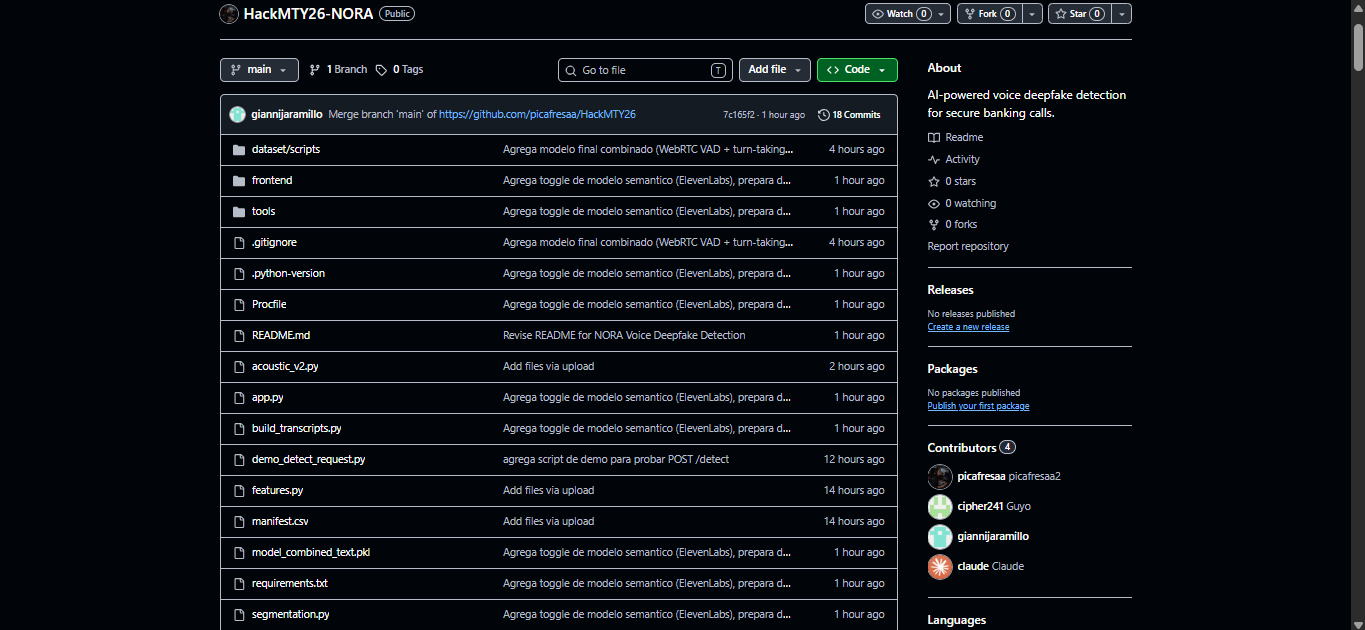Expand the Star lists dropdown arrow

(1122, 14)
